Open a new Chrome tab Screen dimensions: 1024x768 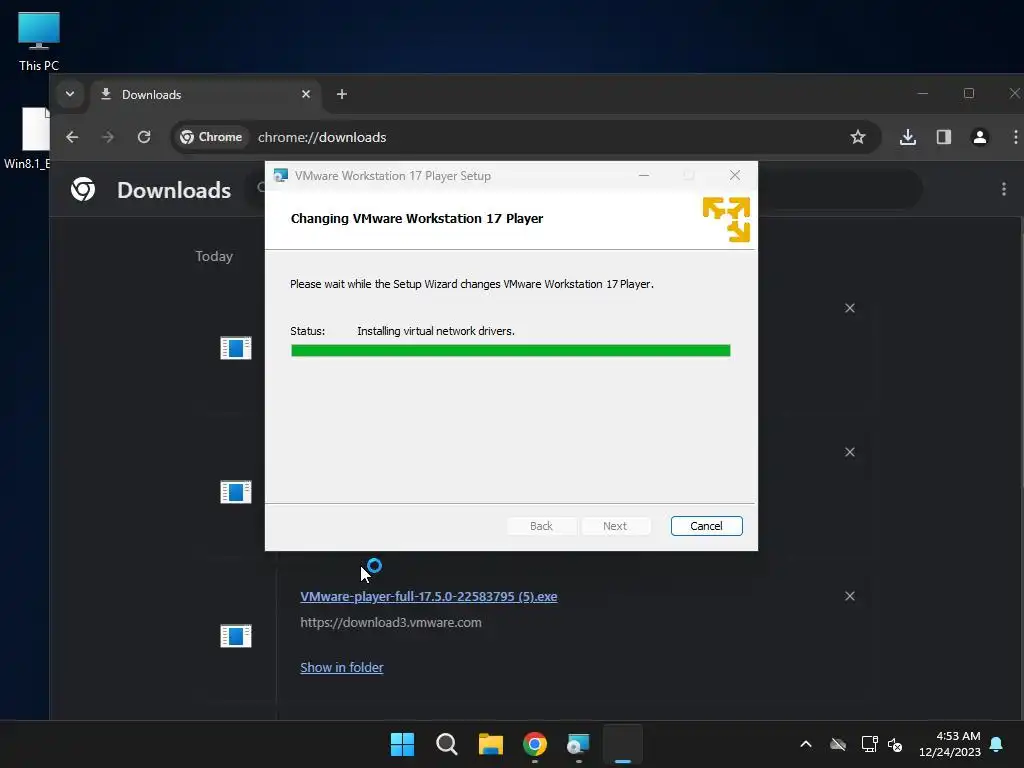342,94
